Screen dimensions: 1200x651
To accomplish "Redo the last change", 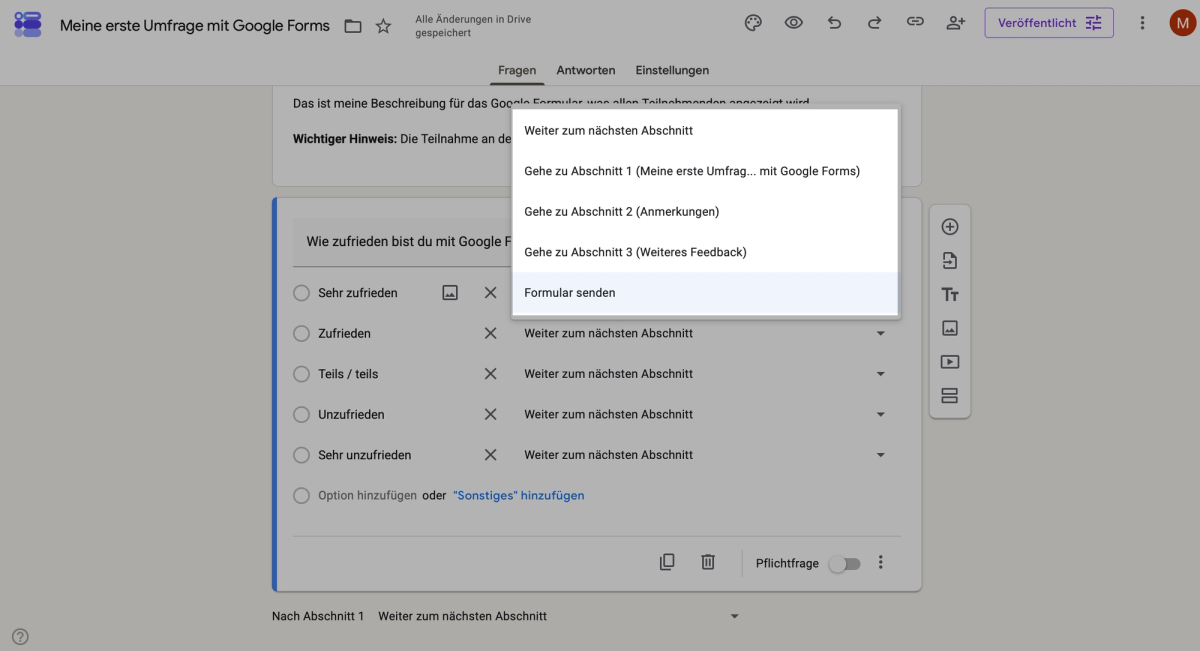I will pos(874,23).
